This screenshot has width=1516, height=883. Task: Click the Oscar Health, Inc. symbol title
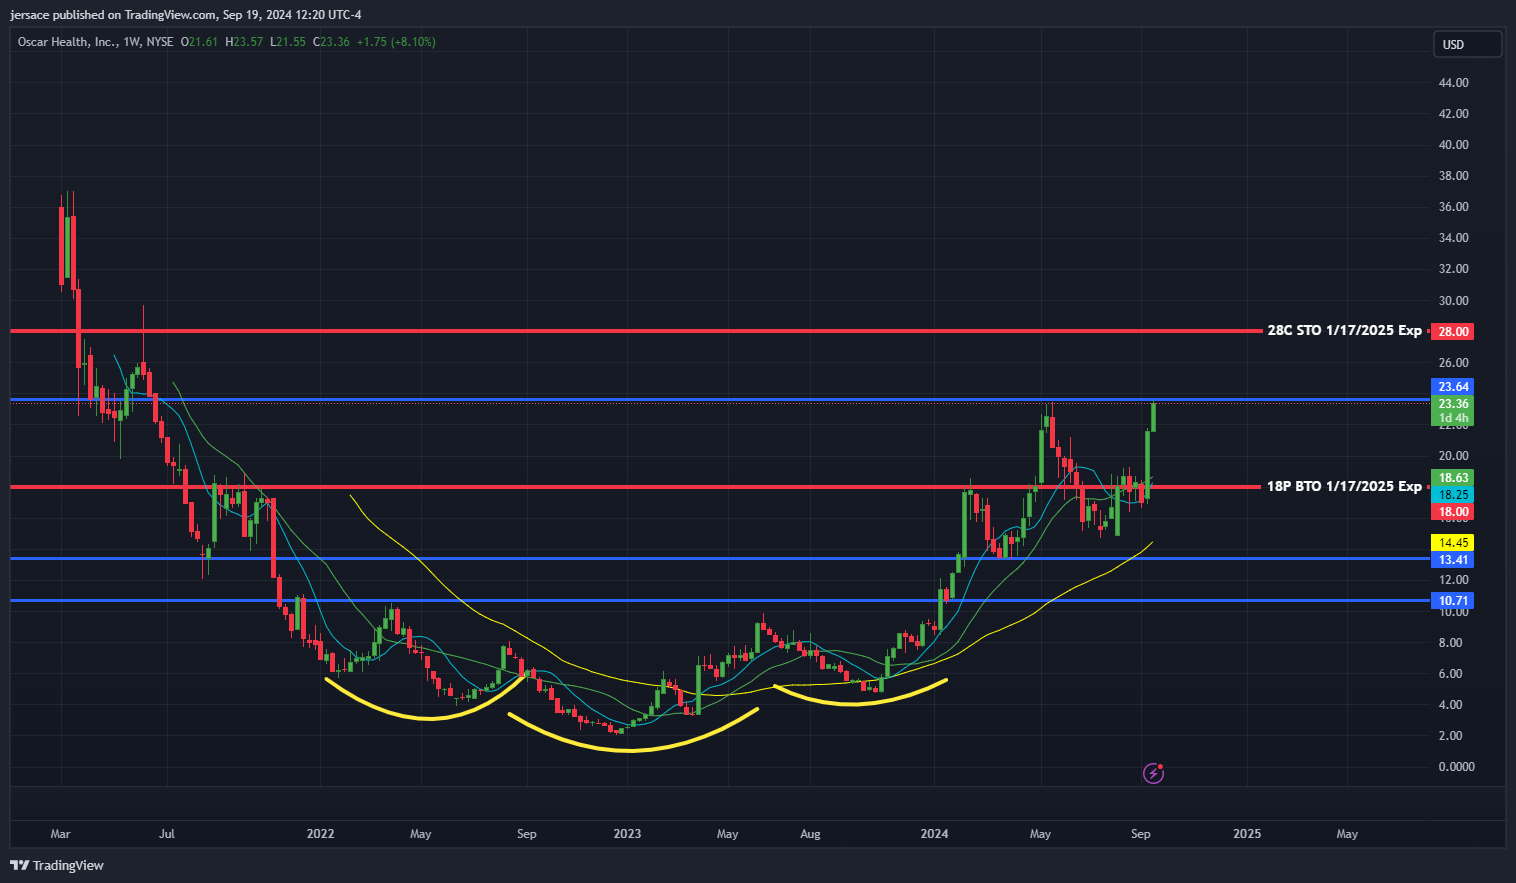pyautogui.click(x=67, y=42)
